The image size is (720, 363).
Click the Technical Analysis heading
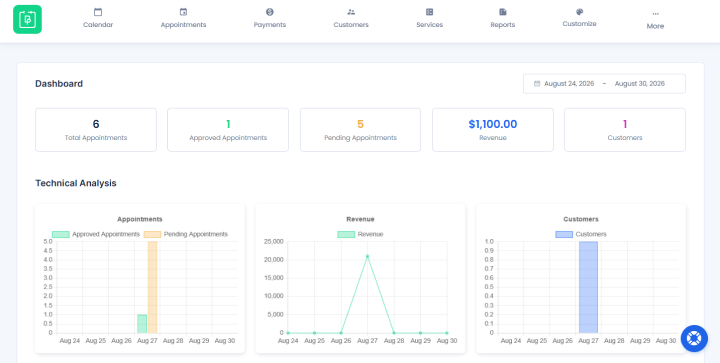click(x=76, y=183)
